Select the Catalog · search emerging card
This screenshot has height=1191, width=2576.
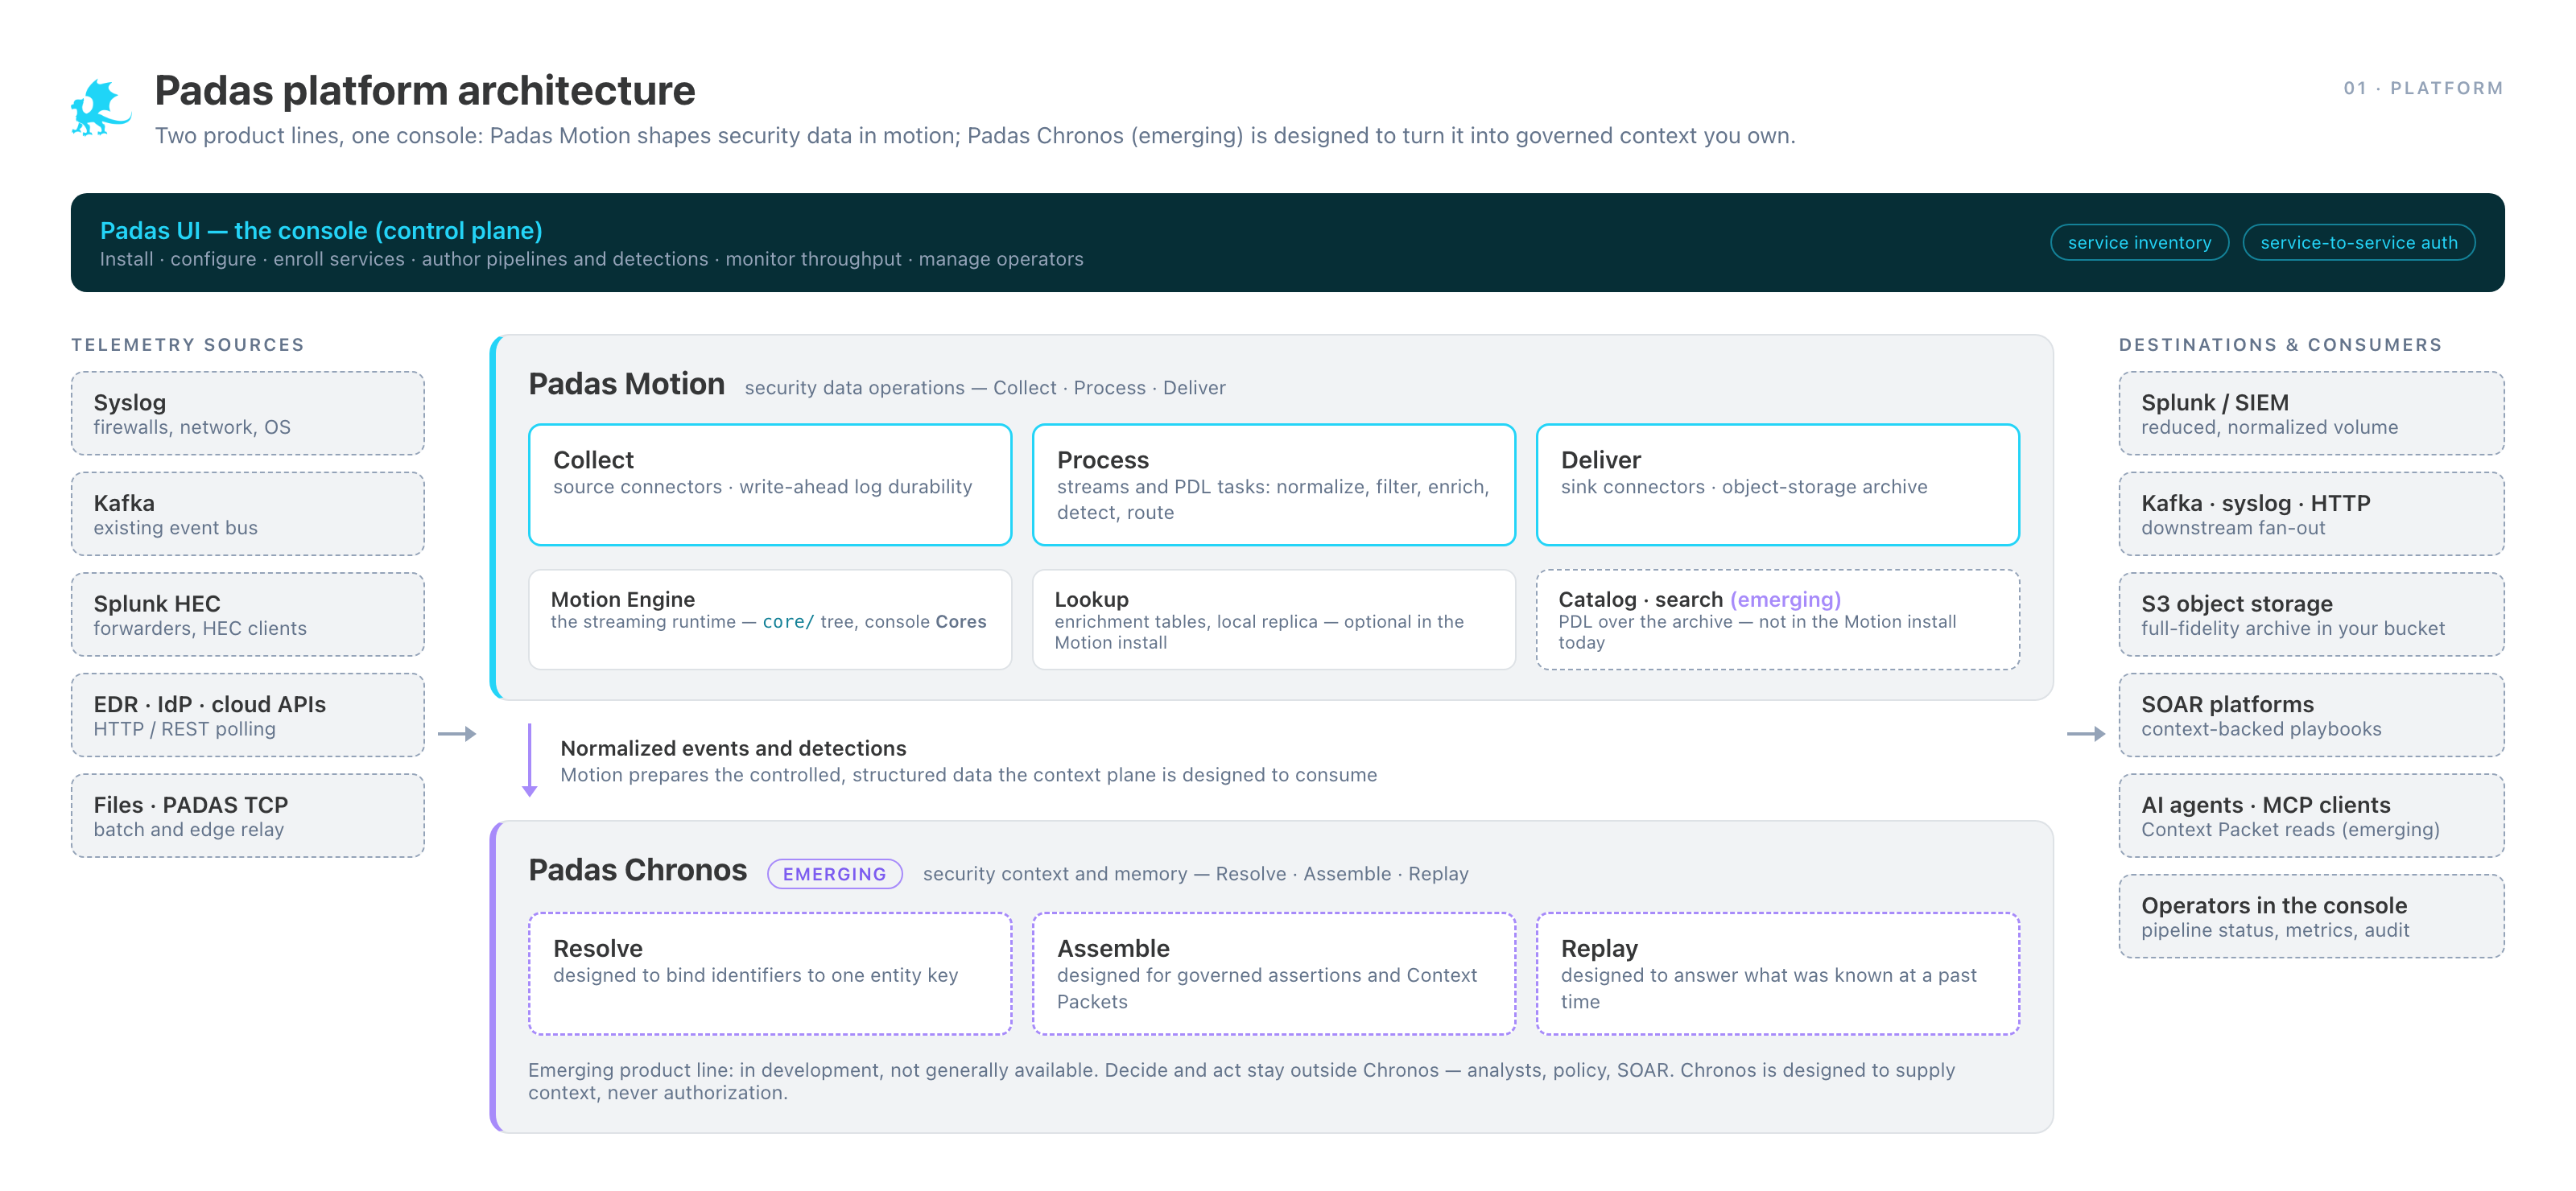tap(1778, 620)
